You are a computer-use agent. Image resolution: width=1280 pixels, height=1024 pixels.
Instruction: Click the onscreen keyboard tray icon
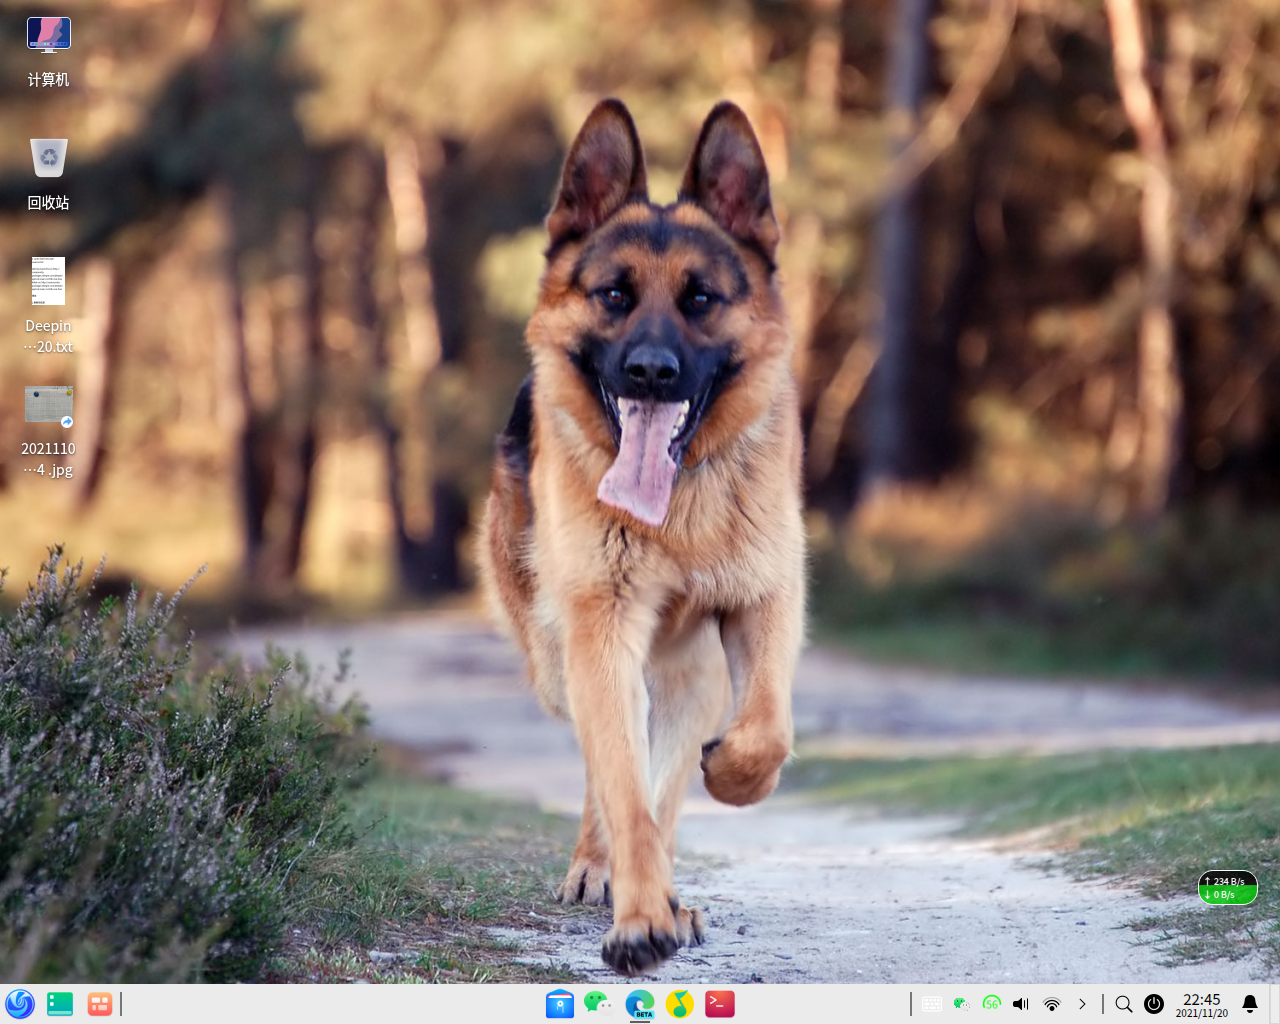pyautogui.click(x=931, y=1004)
